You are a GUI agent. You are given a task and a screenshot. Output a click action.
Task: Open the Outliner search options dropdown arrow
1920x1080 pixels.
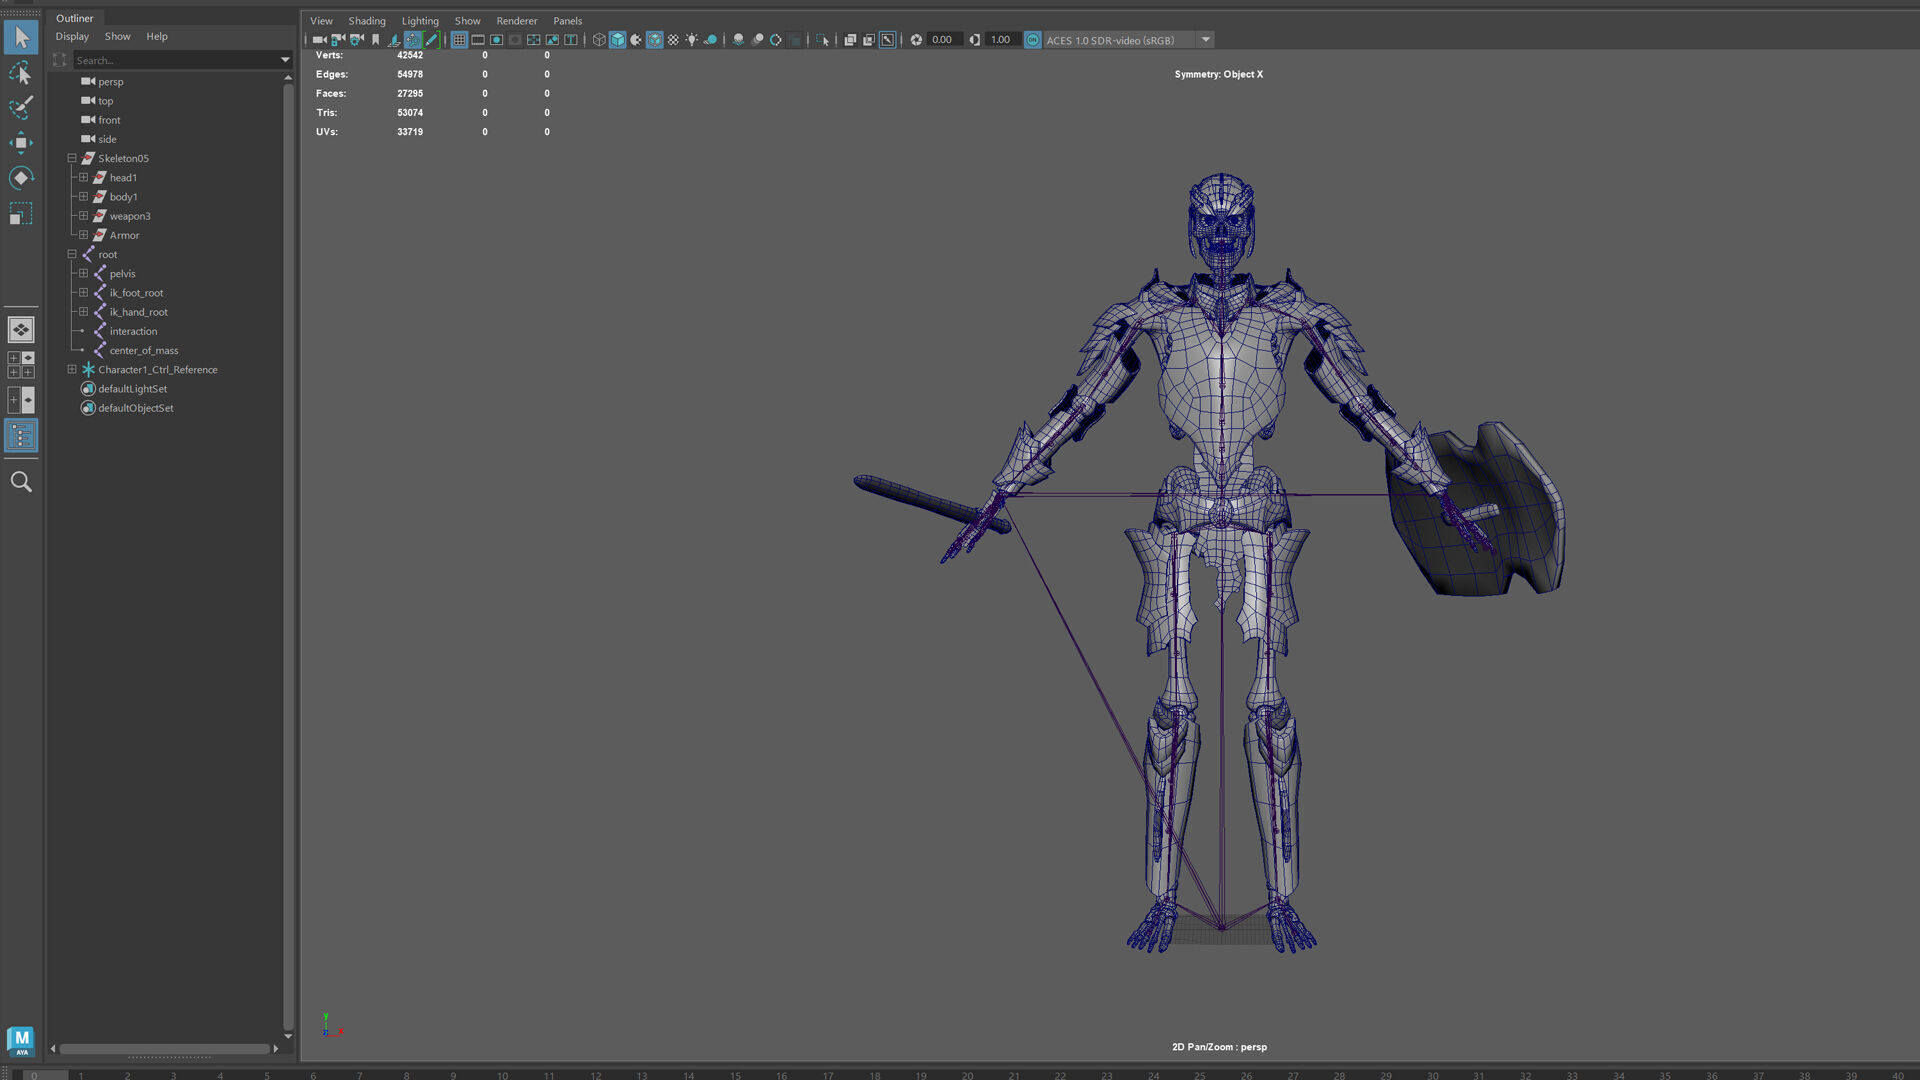285,60
